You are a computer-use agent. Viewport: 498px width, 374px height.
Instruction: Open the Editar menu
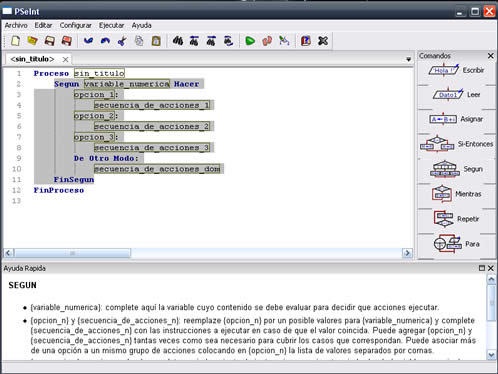point(43,25)
